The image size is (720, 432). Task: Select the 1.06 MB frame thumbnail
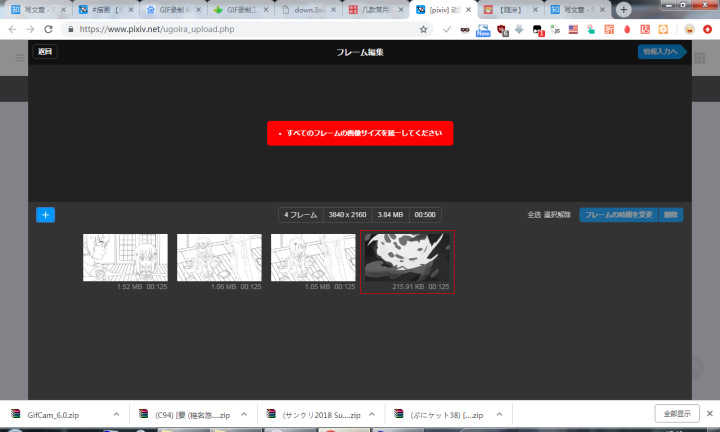click(219, 258)
